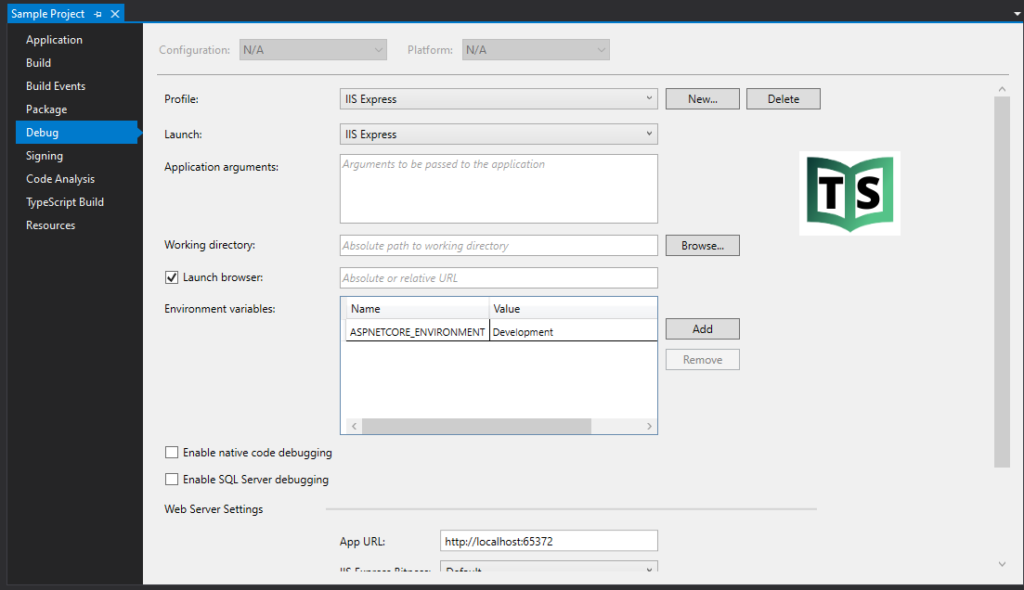
Task: Go to the TypeScript Build page
Action: [64, 202]
